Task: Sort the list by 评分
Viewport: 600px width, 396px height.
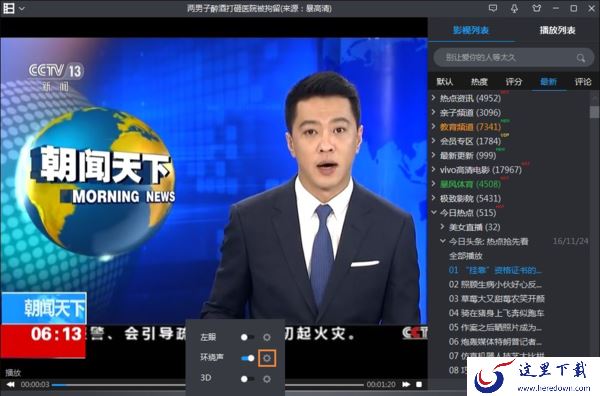Action: point(514,81)
